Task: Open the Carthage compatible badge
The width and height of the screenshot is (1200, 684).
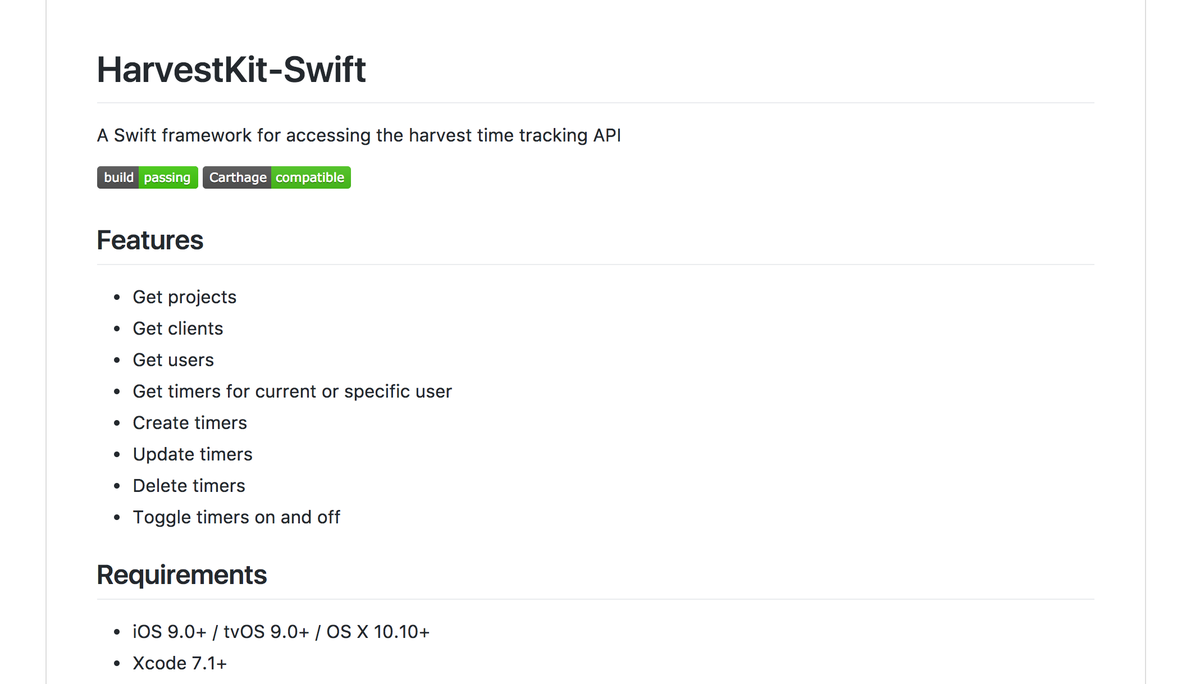Action: [x=277, y=178]
